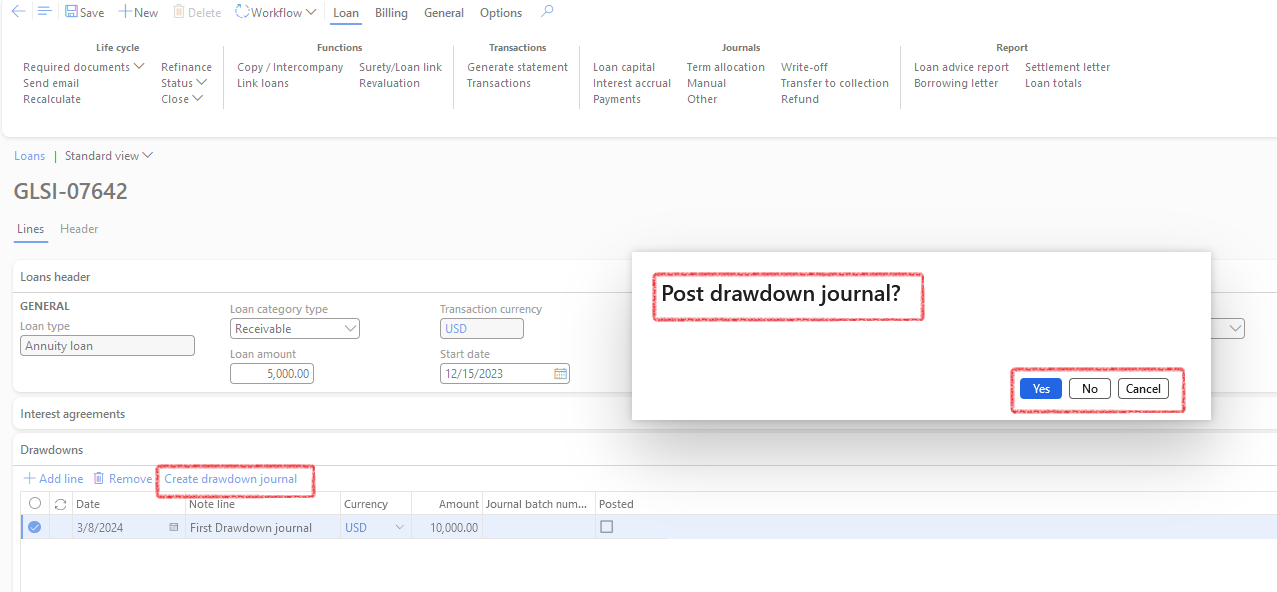Open the Write-off journal

pos(805,67)
